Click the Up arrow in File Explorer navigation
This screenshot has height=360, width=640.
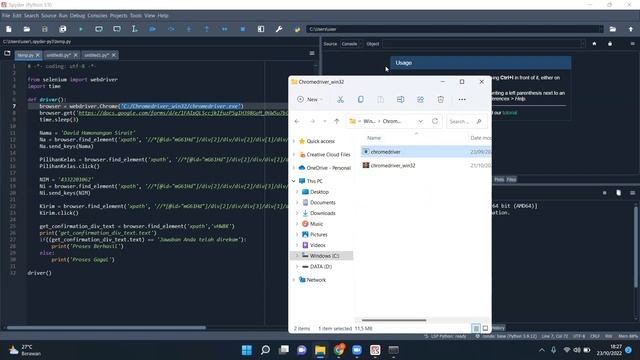[337, 121]
